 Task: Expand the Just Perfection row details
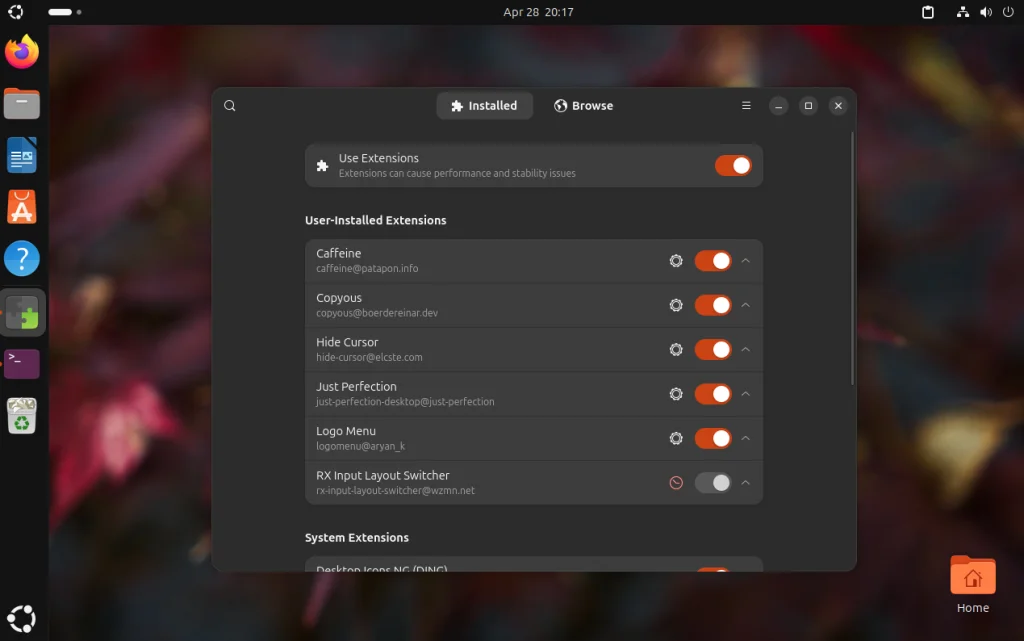(745, 394)
